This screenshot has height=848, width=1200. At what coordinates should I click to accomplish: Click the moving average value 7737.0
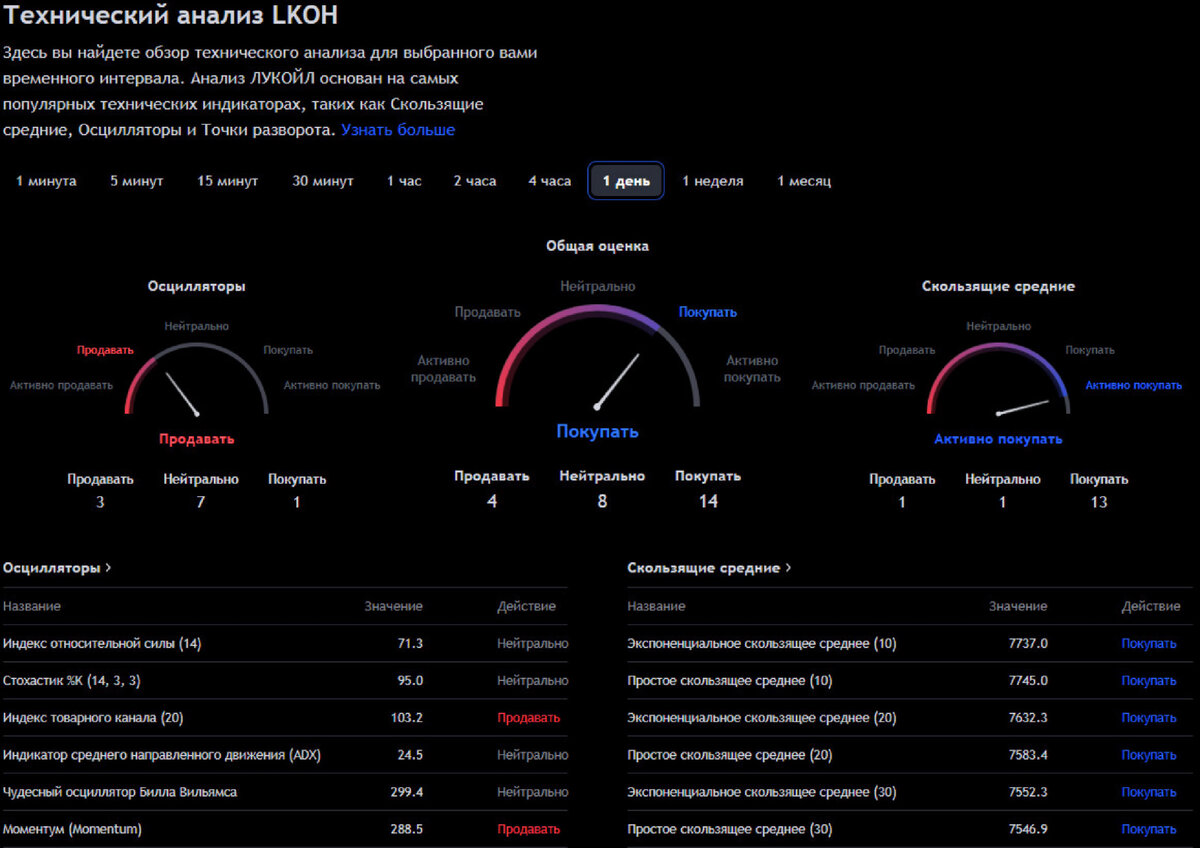pyautogui.click(x=1028, y=643)
